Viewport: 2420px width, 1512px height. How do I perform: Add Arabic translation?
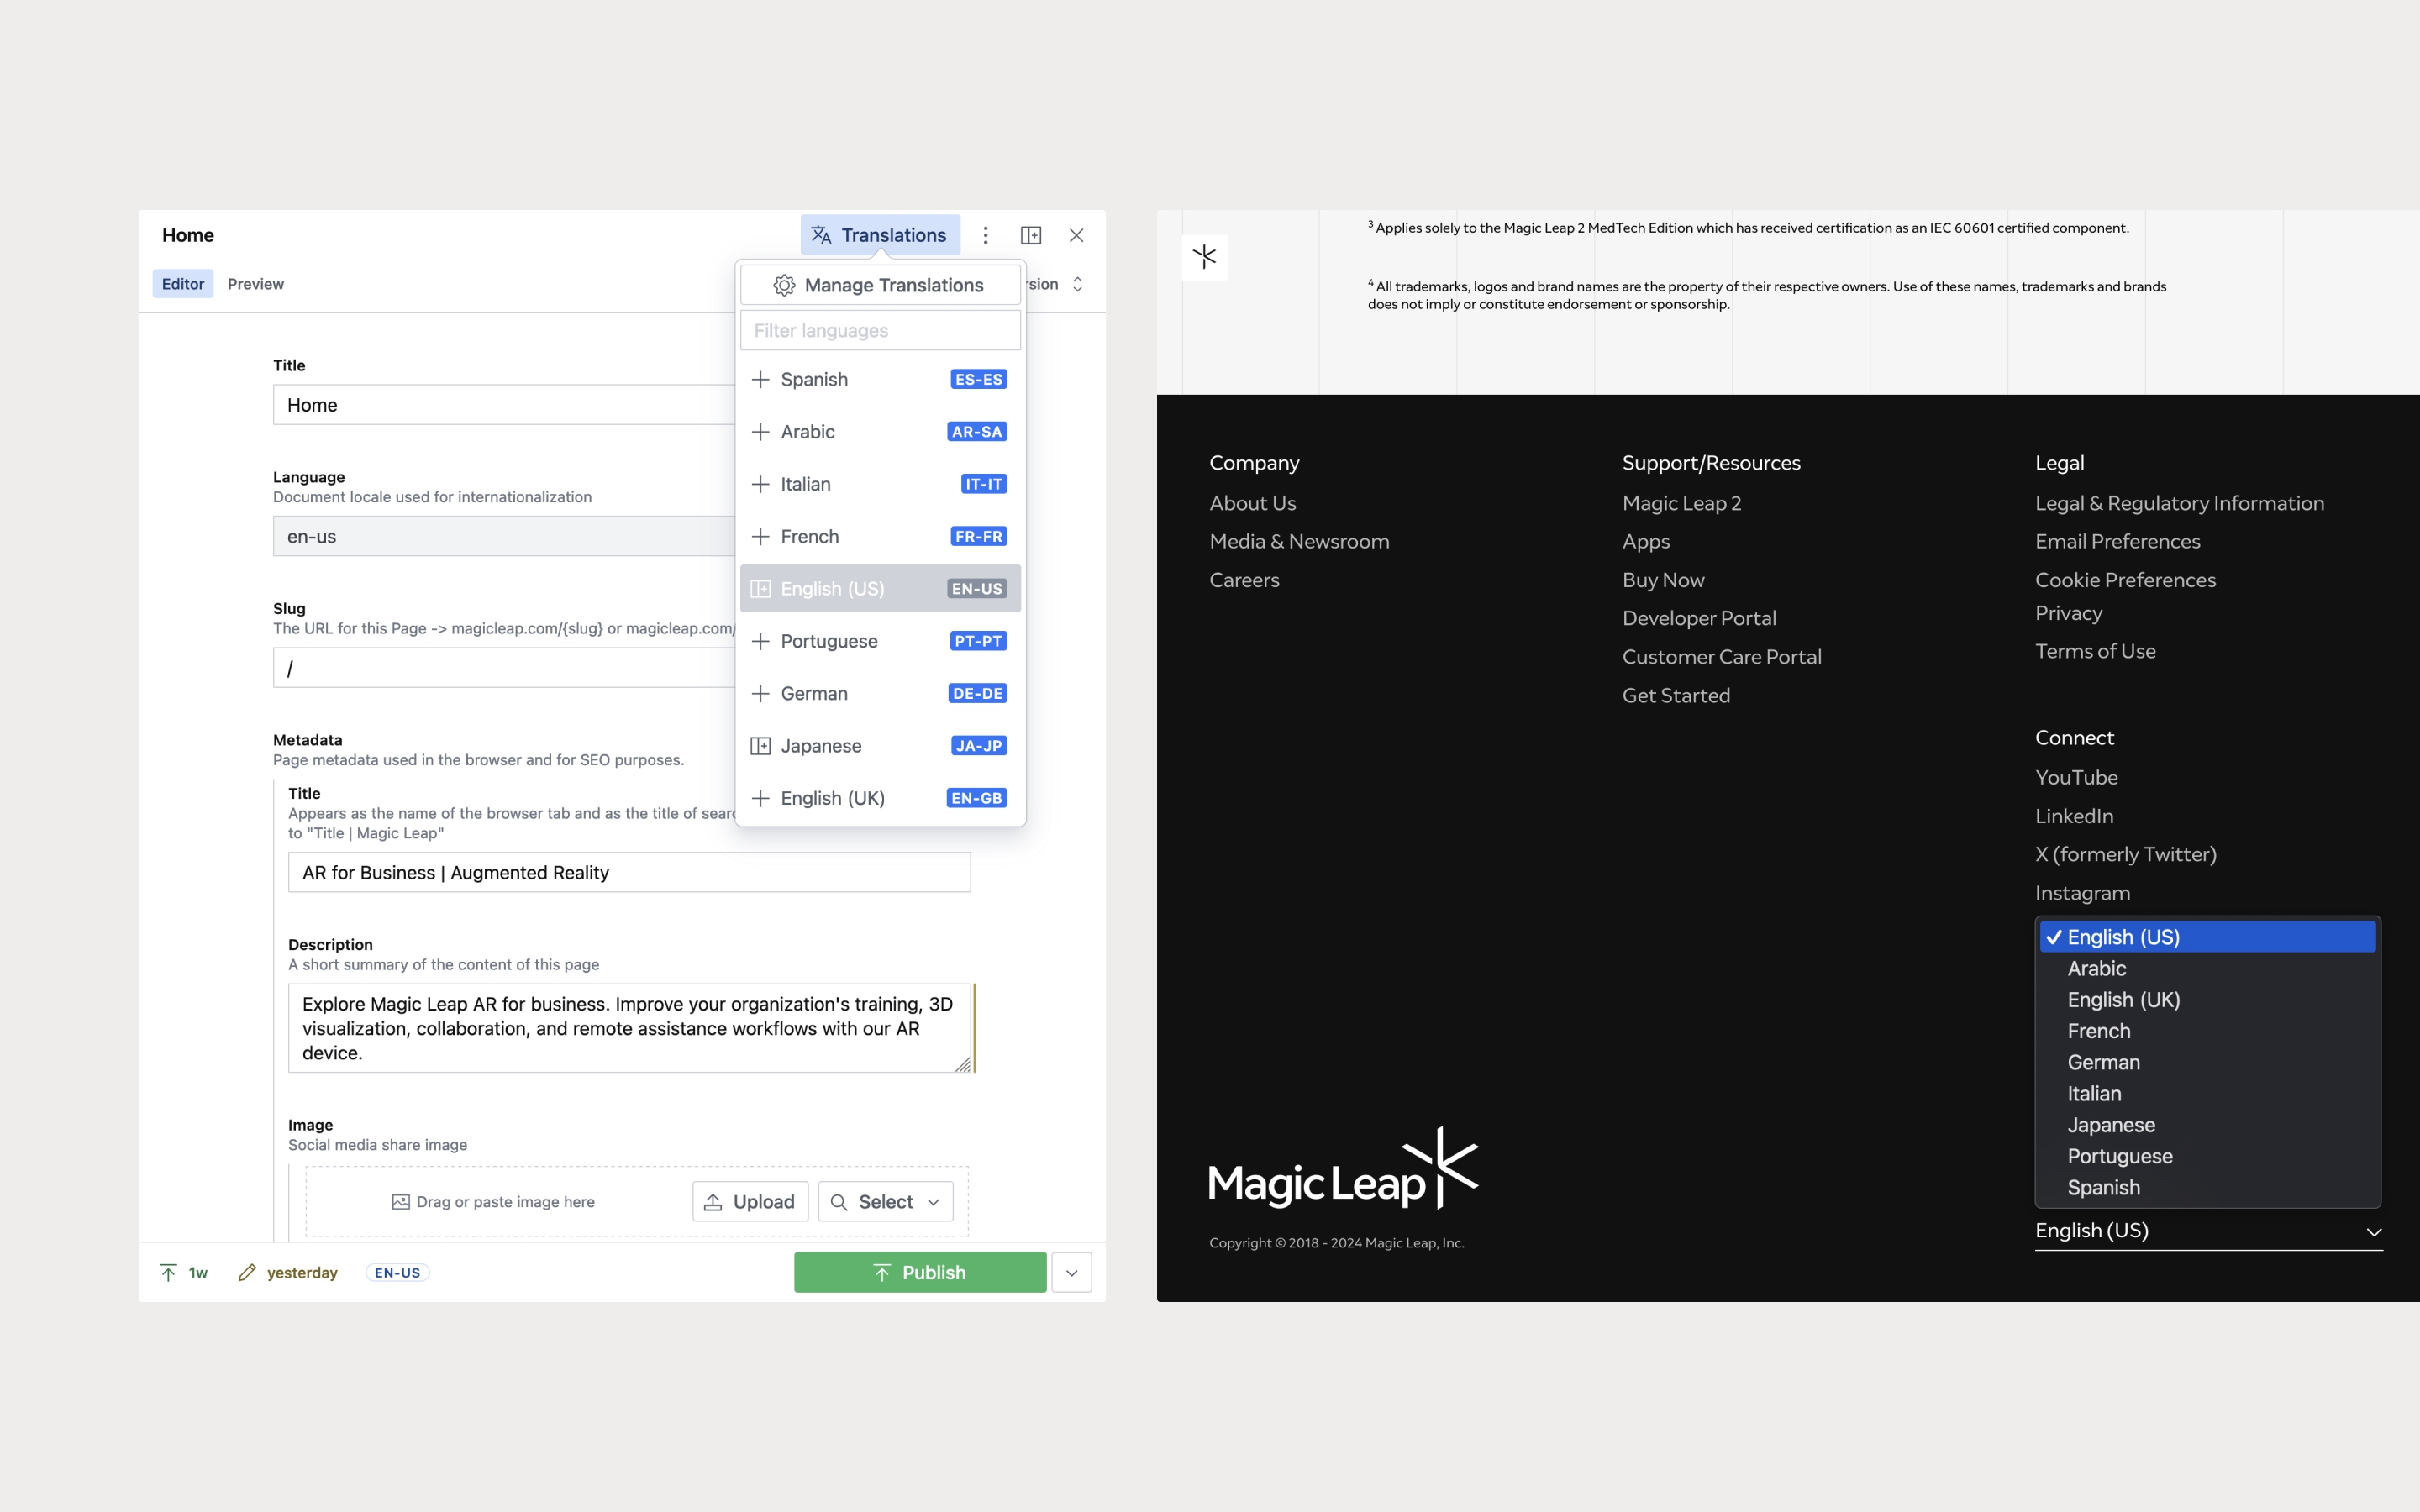click(x=880, y=432)
